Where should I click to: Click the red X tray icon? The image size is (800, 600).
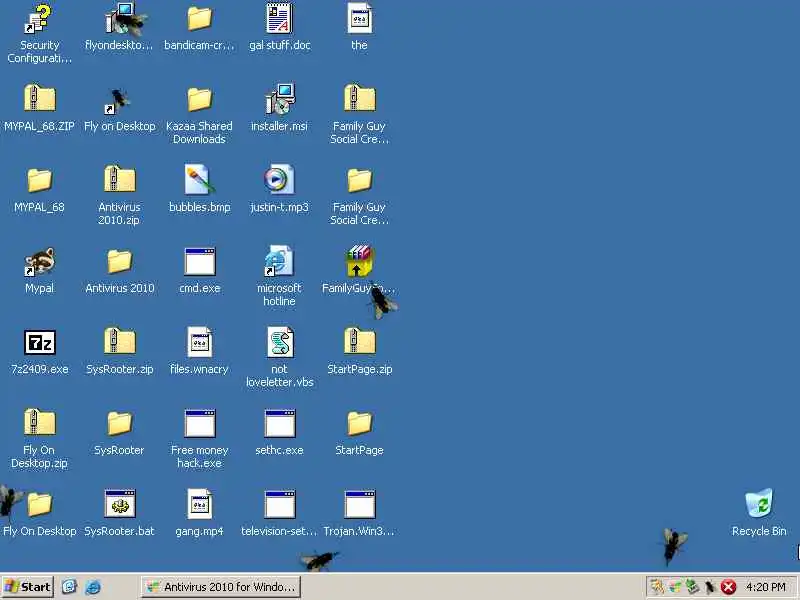click(x=729, y=588)
